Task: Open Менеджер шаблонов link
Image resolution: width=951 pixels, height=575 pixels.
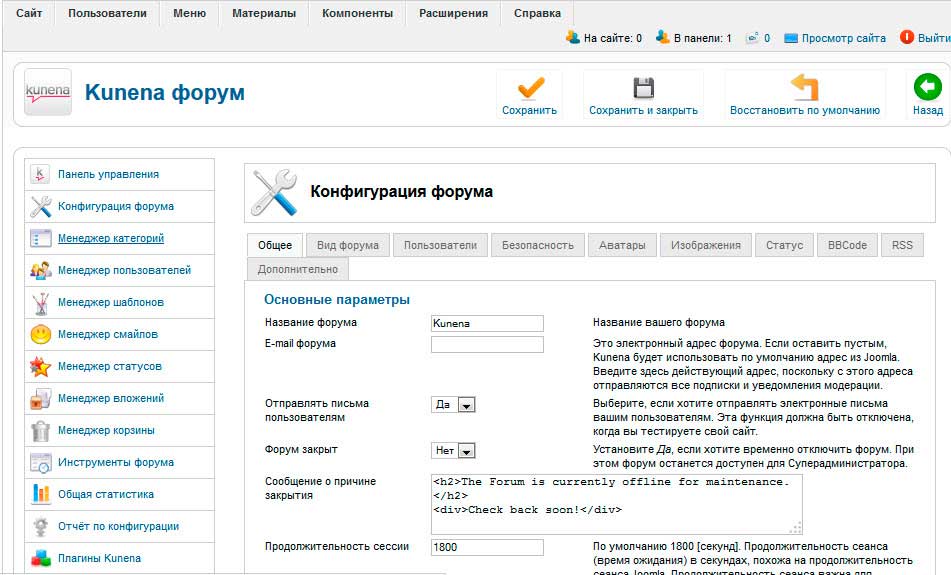Action: 111,303
